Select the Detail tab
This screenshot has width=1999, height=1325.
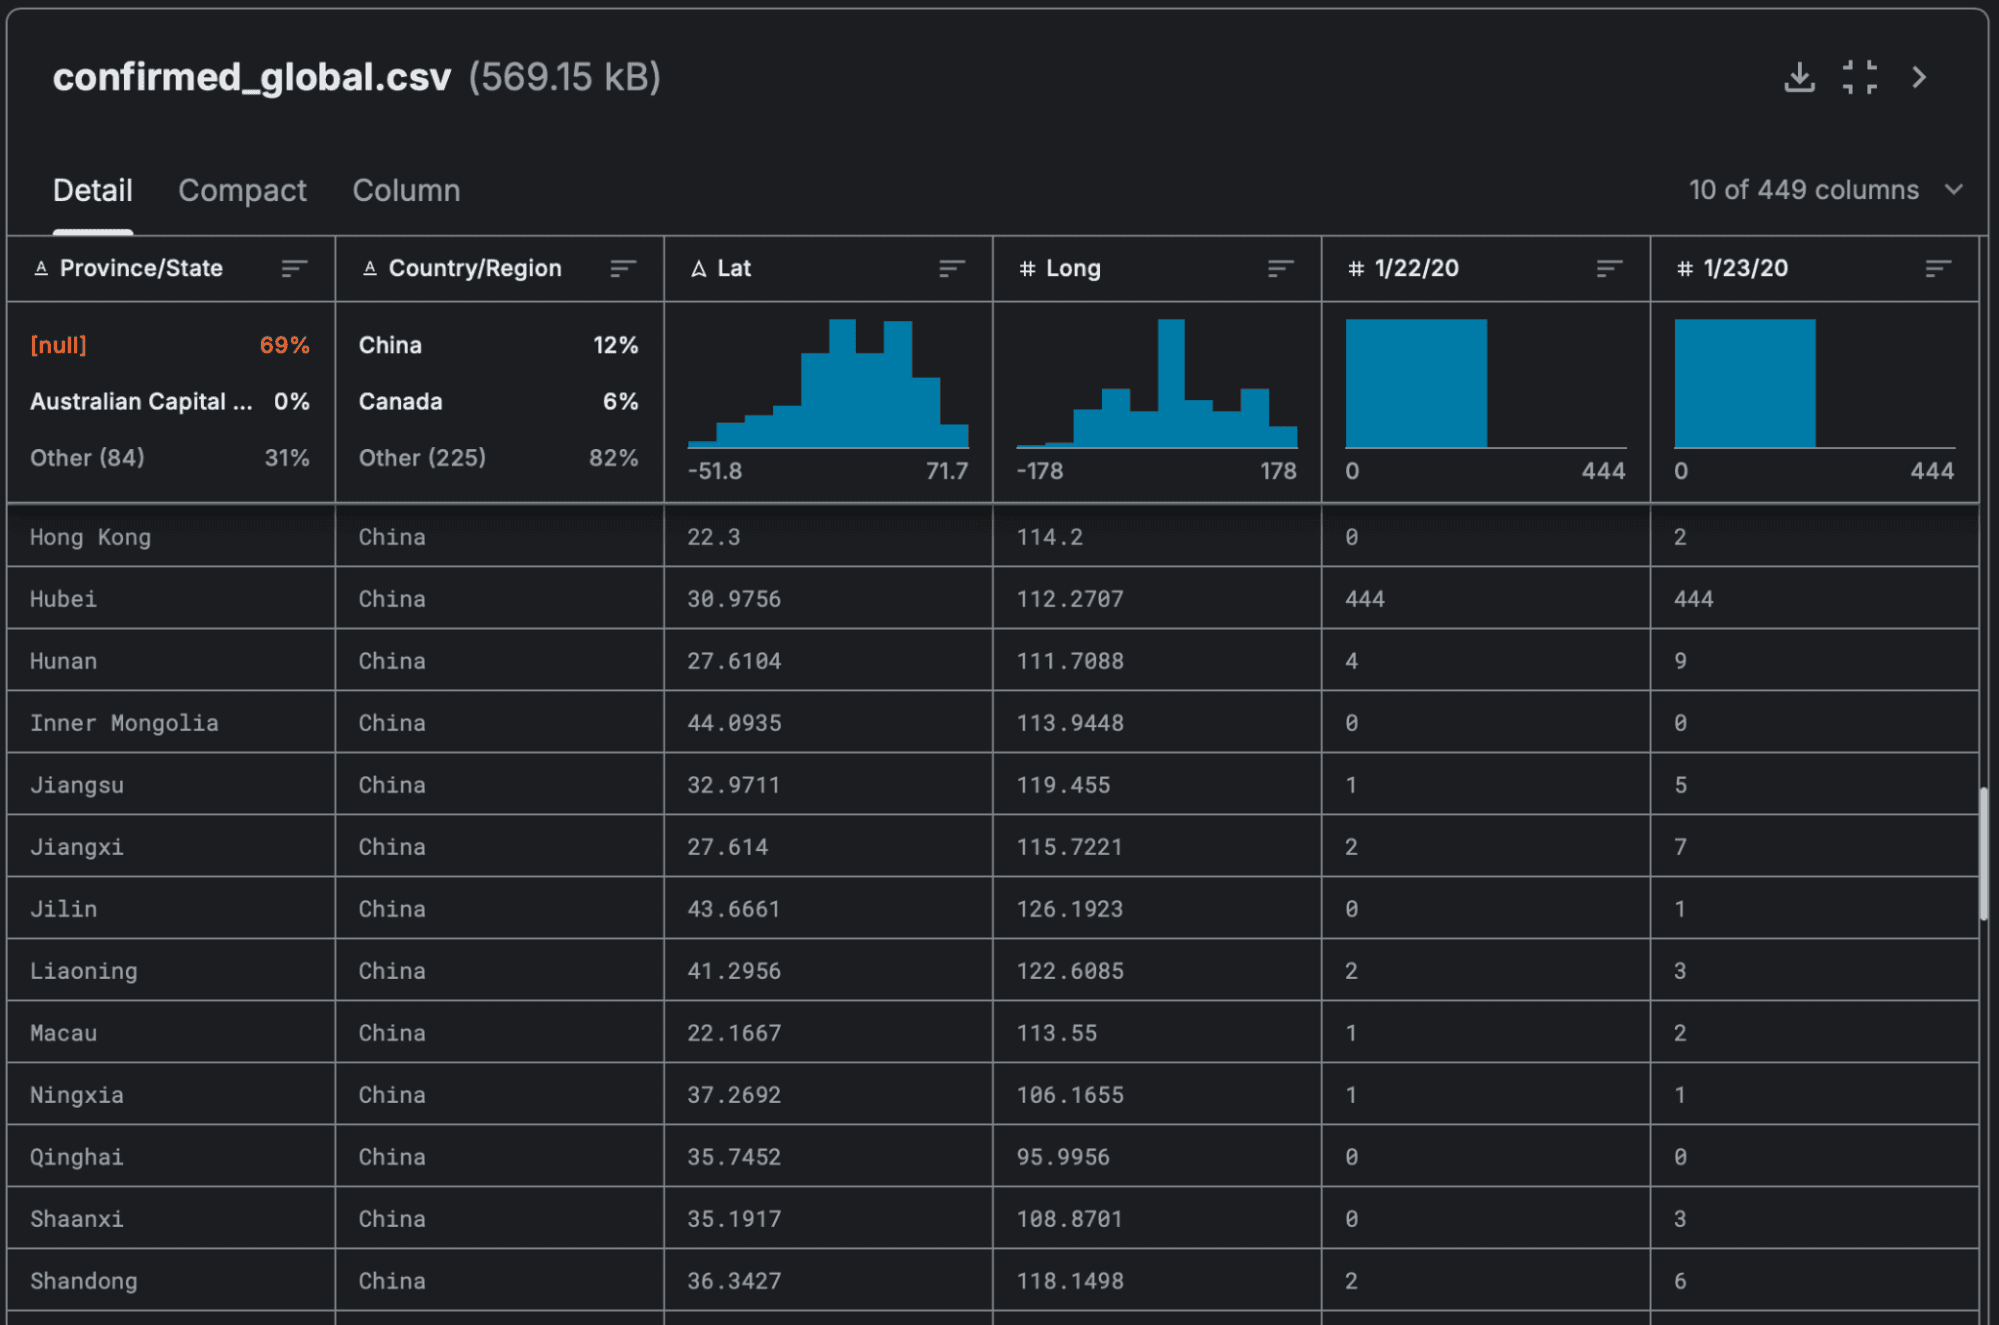[92, 190]
